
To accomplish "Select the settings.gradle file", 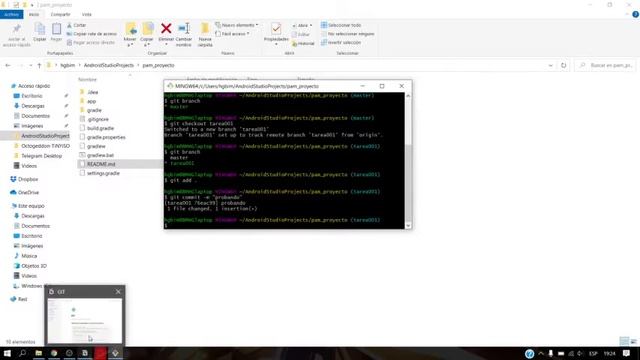I will click(103, 173).
